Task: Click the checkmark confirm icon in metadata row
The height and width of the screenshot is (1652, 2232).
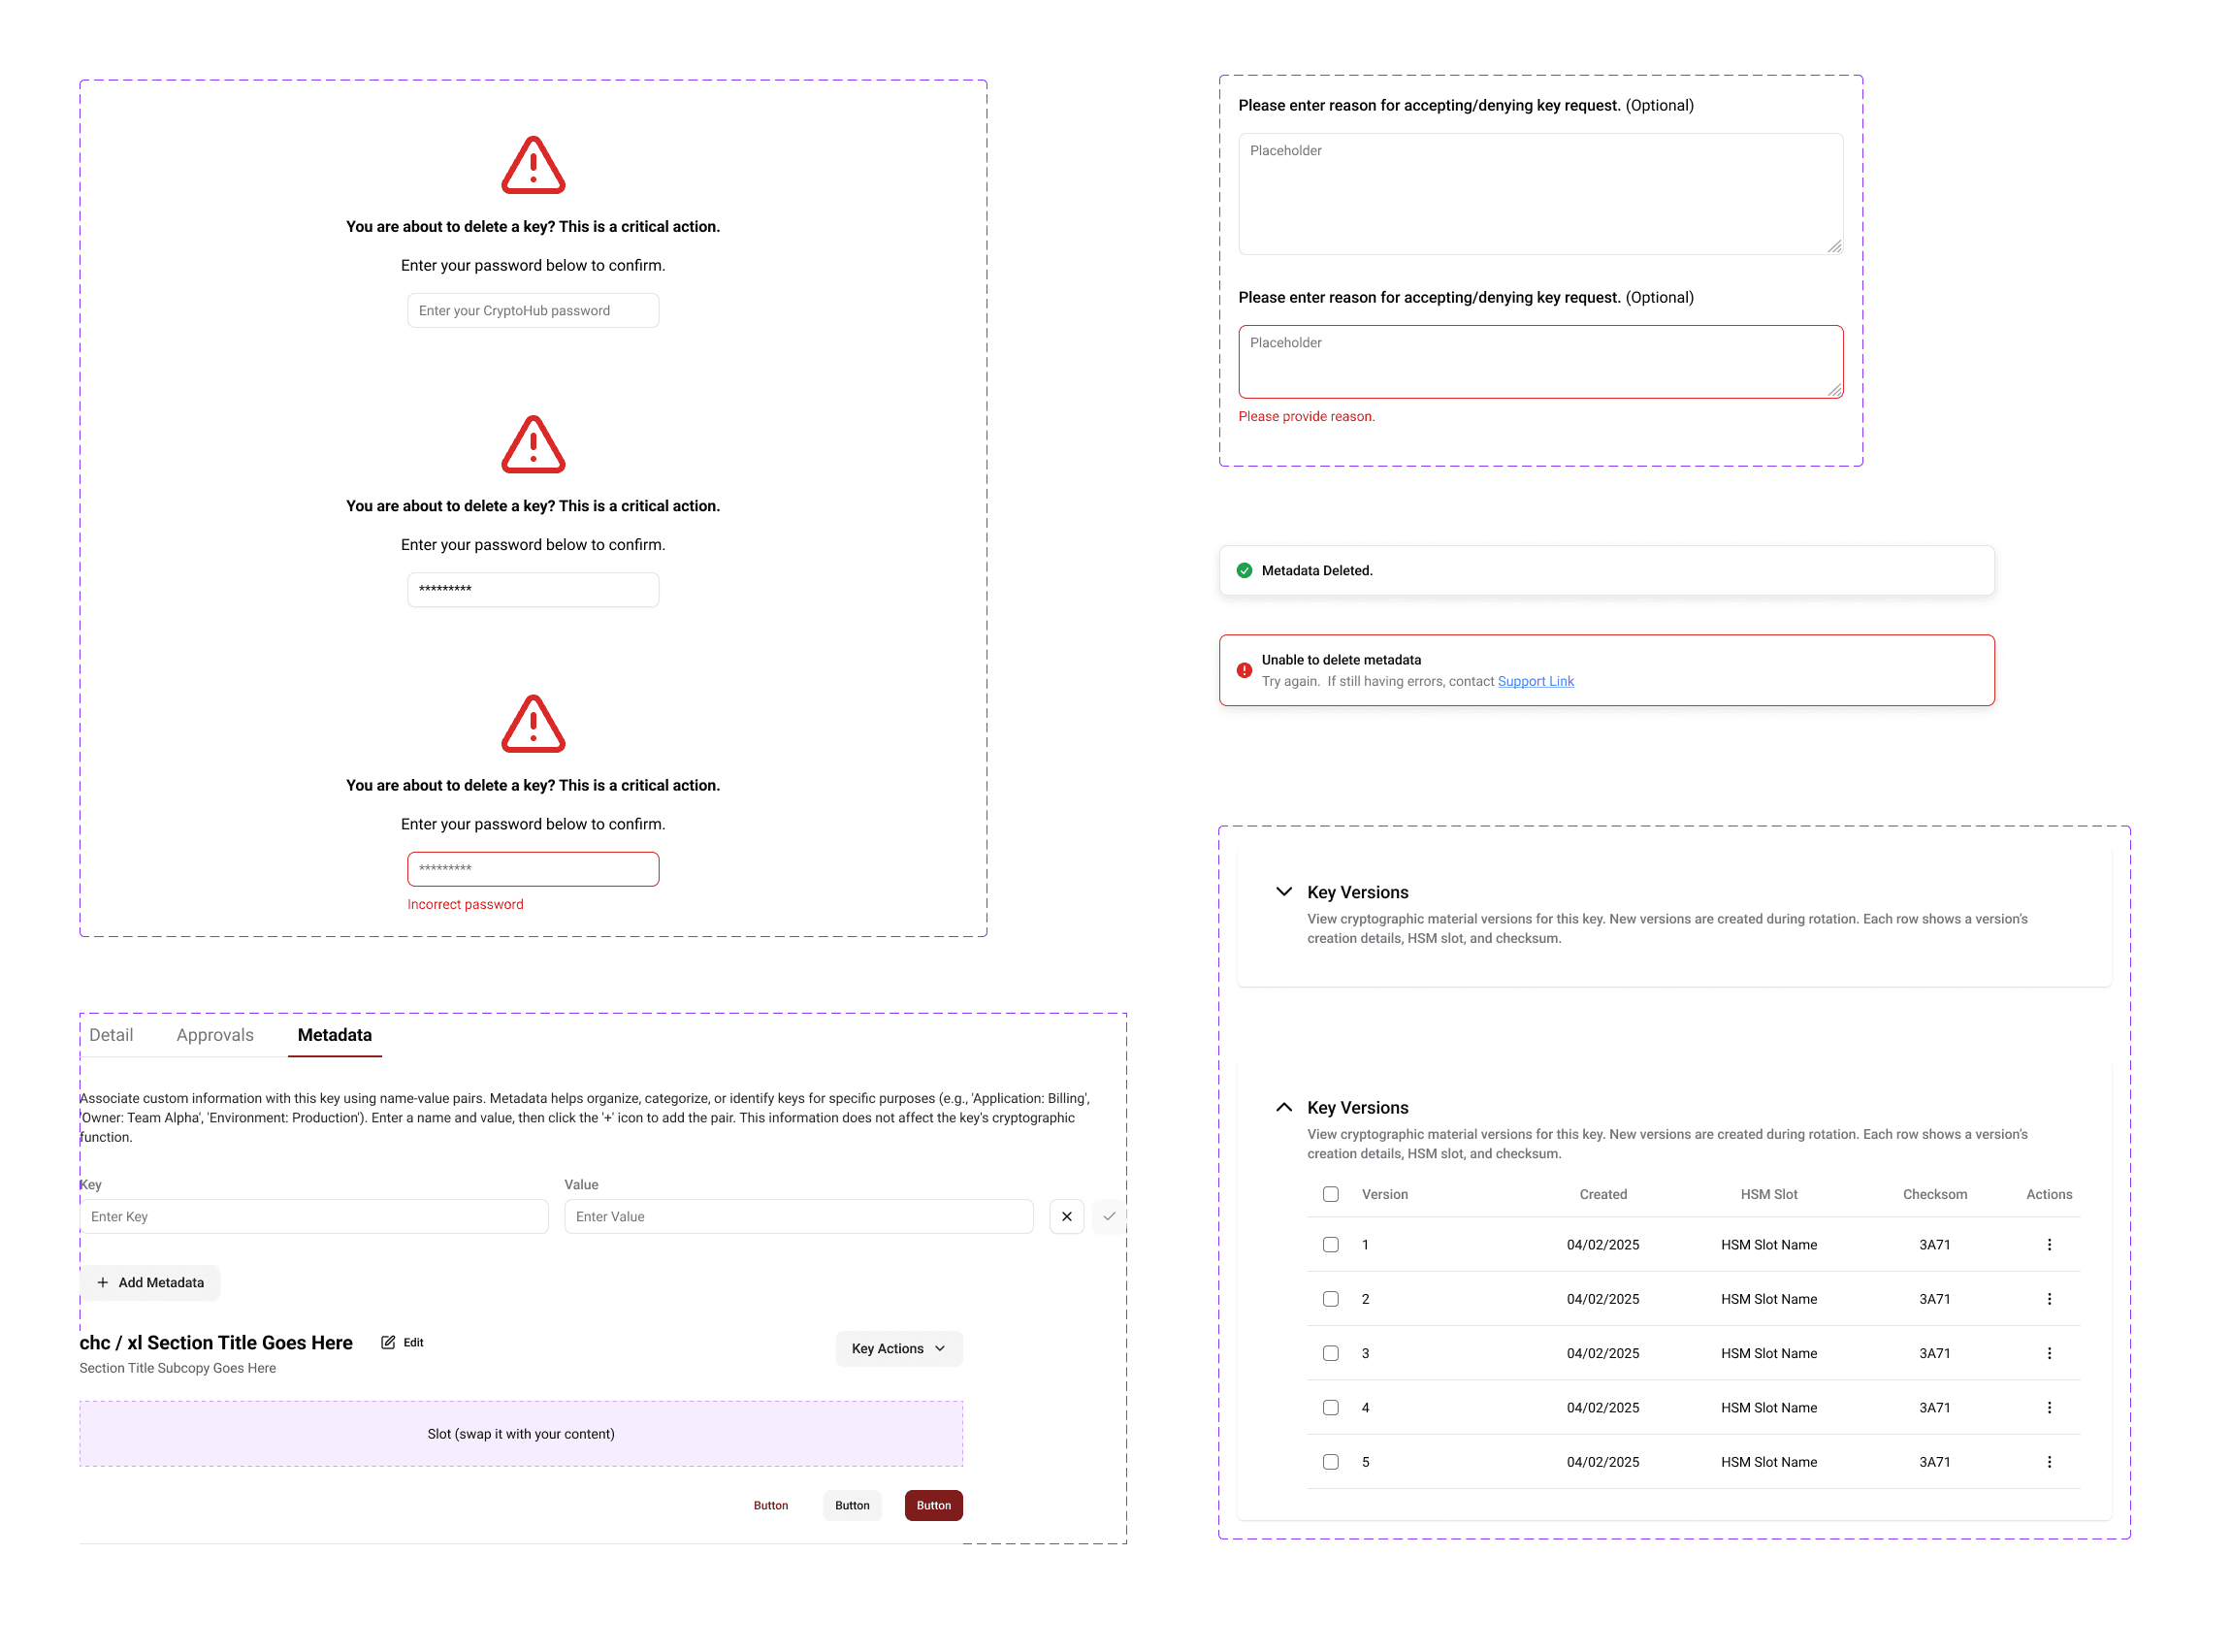Action: (x=1108, y=1216)
